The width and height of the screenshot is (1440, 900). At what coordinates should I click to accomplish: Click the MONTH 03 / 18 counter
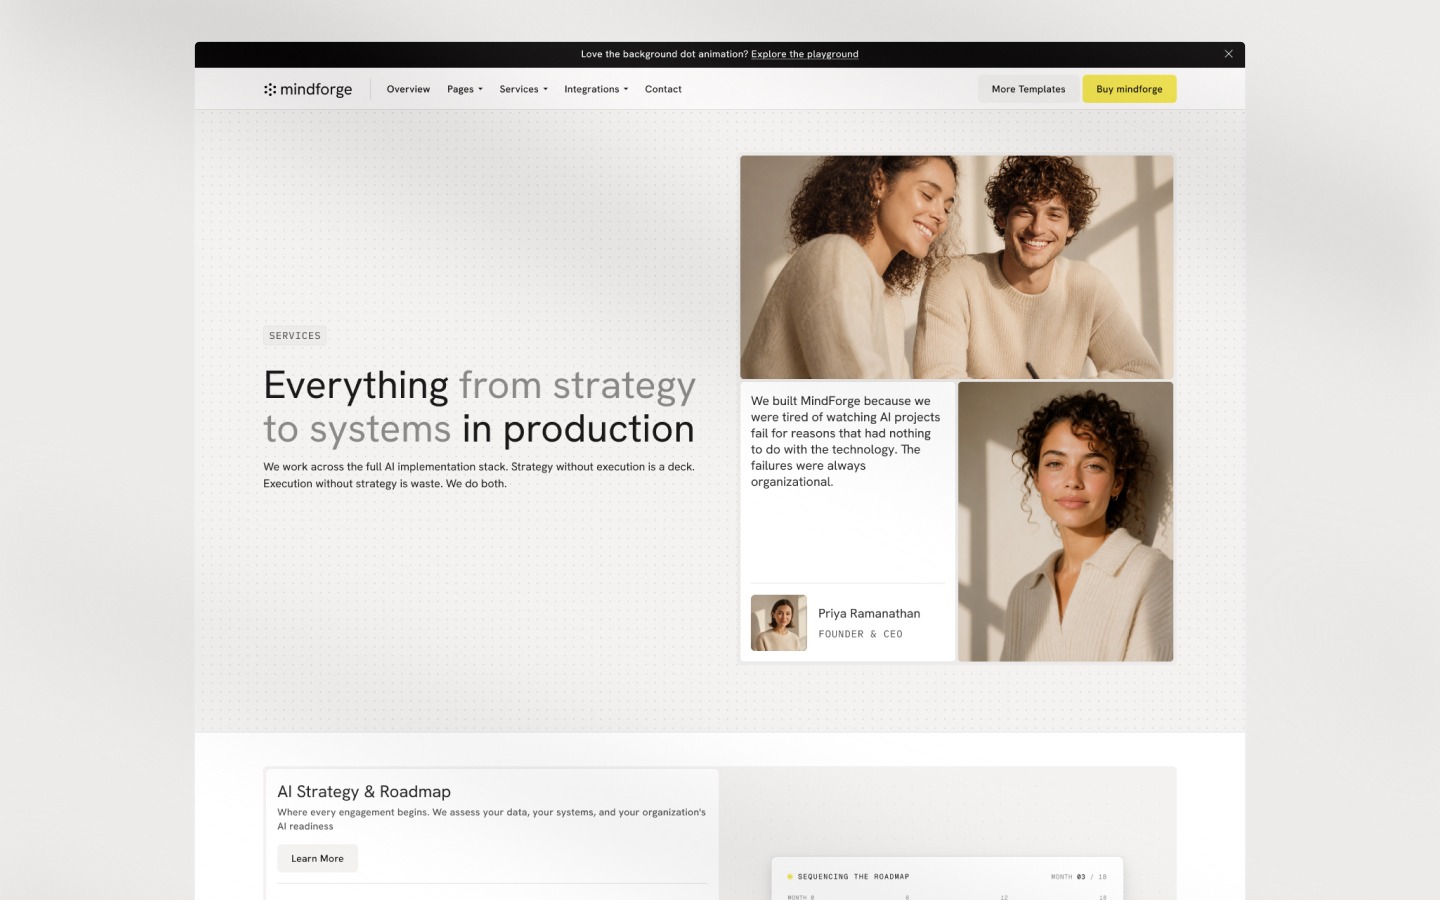1078,877
